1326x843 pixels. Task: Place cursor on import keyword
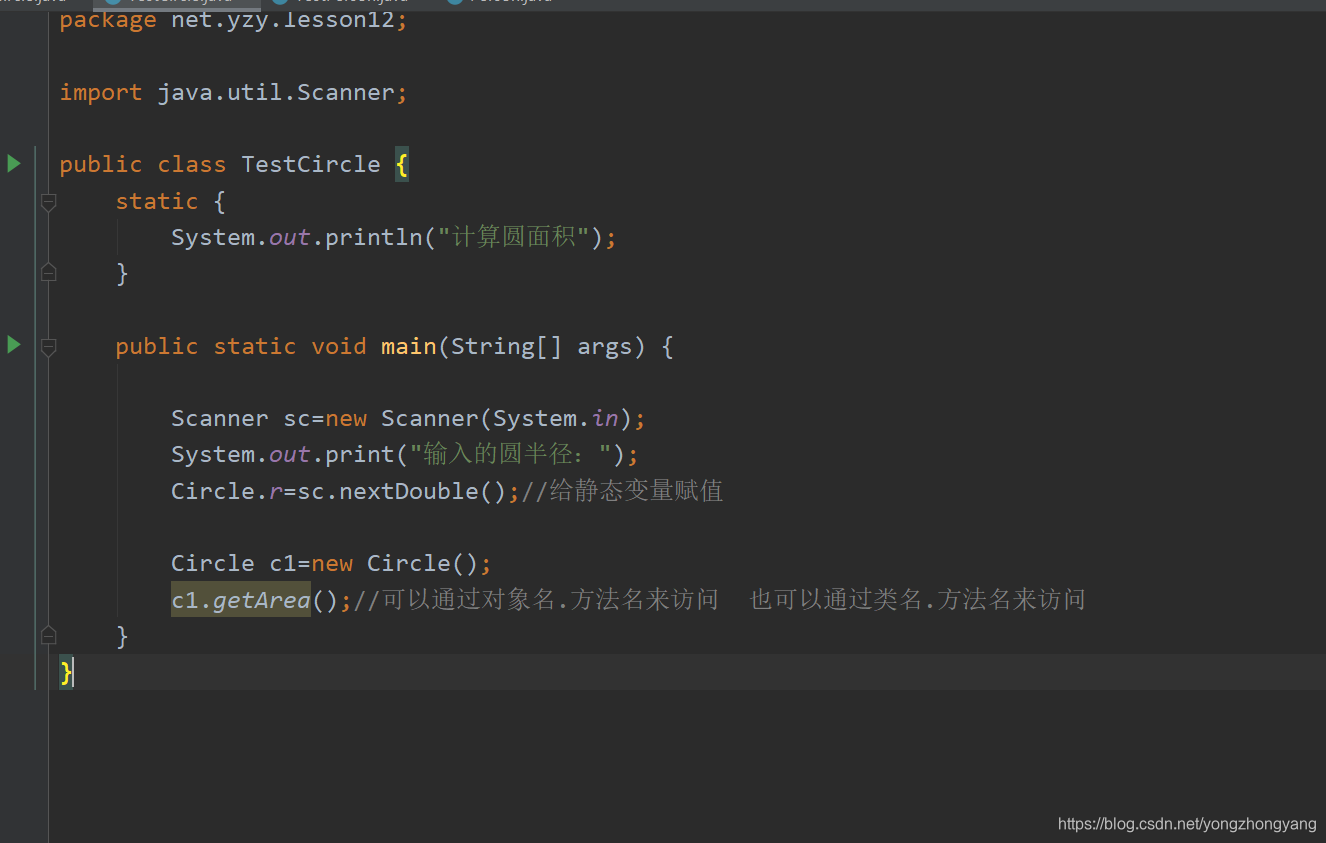pyautogui.click(x=101, y=92)
